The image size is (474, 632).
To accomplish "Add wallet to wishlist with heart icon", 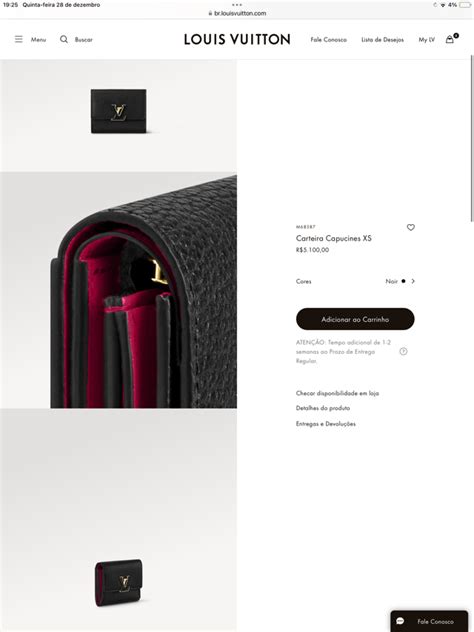I will pos(410,227).
